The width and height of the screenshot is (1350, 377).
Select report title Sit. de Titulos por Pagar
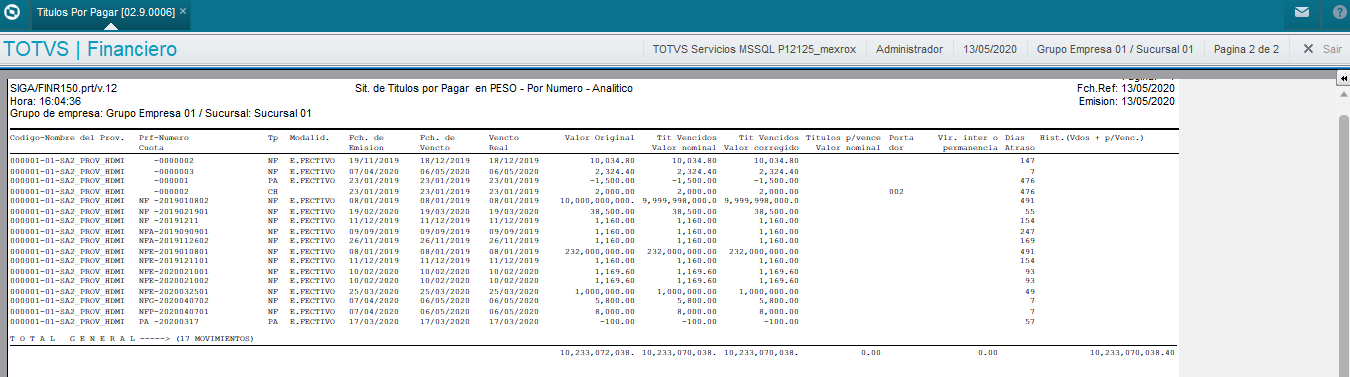pyautogui.click(x=494, y=88)
